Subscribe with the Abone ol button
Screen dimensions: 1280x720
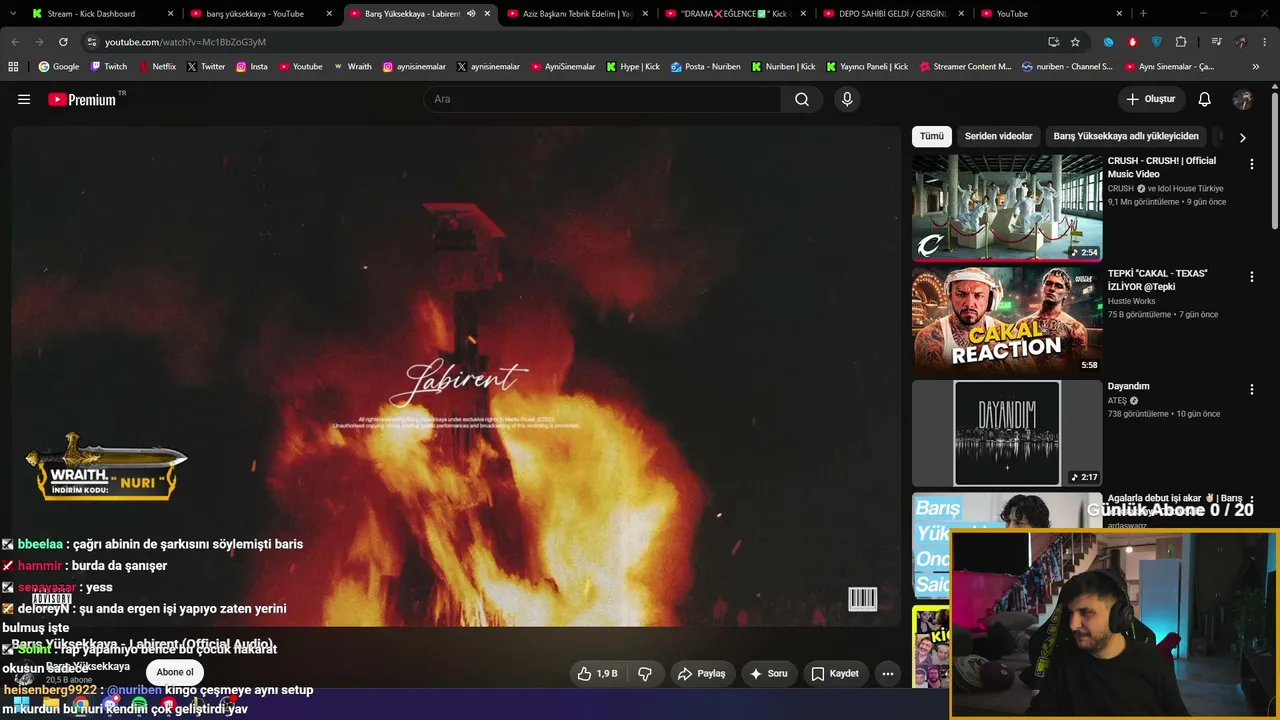175,672
